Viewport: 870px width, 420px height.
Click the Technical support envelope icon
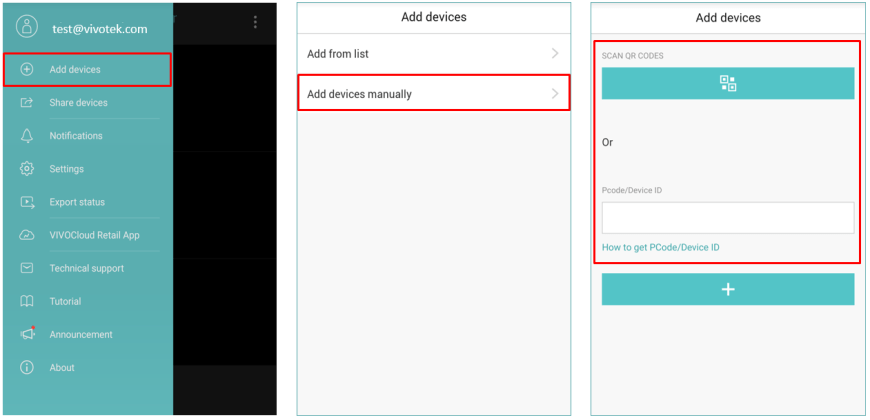coord(27,268)
